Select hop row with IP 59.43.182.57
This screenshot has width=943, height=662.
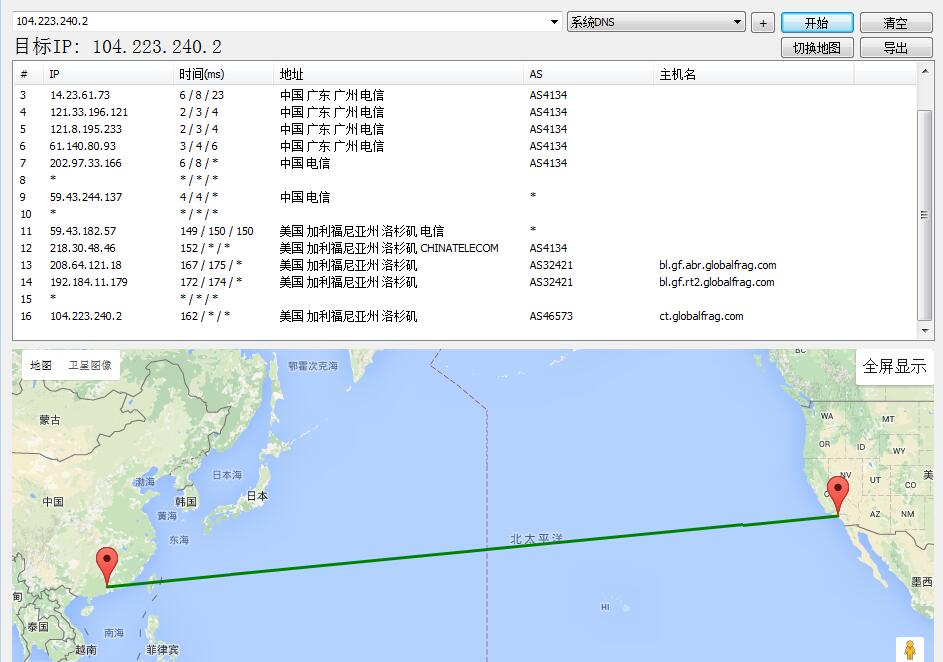pyautogui.click(x=464, y=231)
